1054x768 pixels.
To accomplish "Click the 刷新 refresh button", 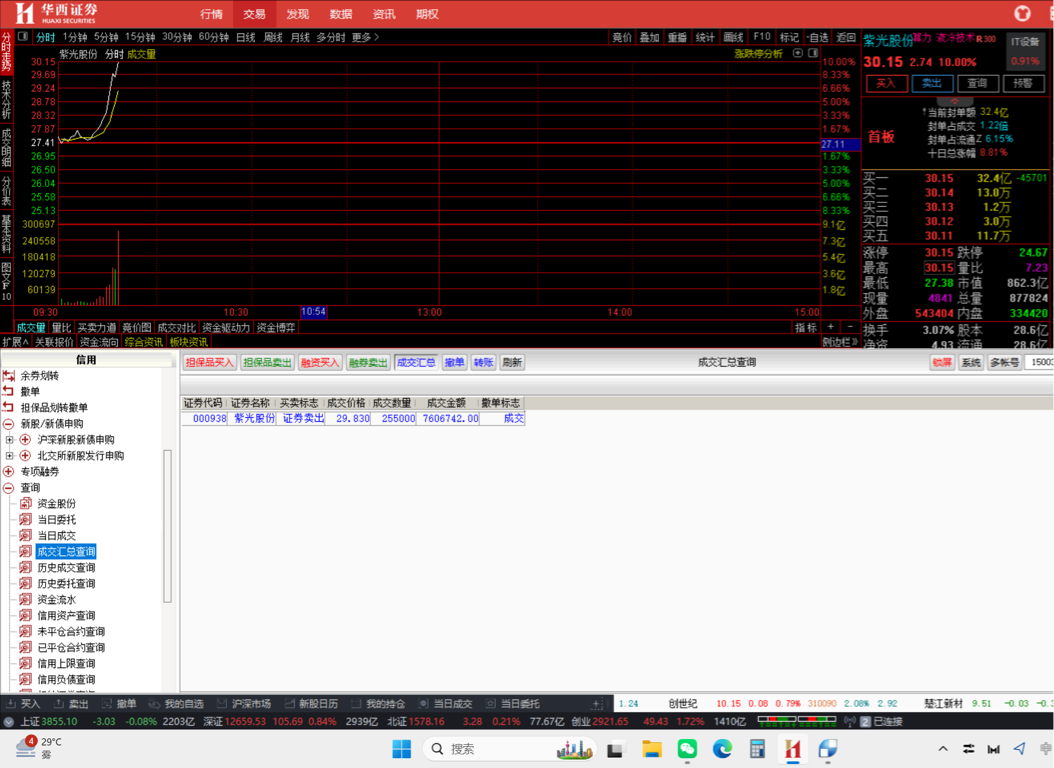I will pyautogui.click(x=512, y=362).
